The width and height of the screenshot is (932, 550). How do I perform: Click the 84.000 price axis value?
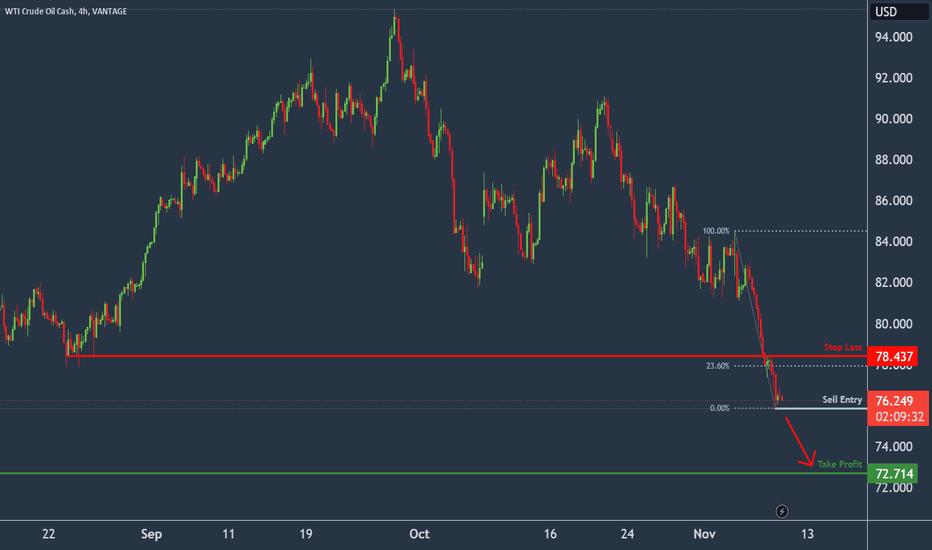point(893,242)
